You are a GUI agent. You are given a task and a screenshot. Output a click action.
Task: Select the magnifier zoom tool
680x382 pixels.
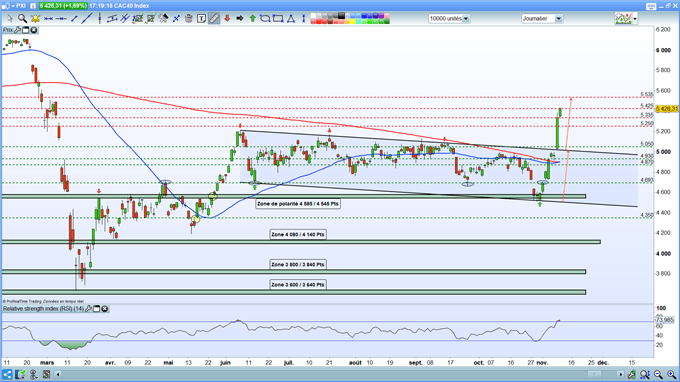click(22, 18)
